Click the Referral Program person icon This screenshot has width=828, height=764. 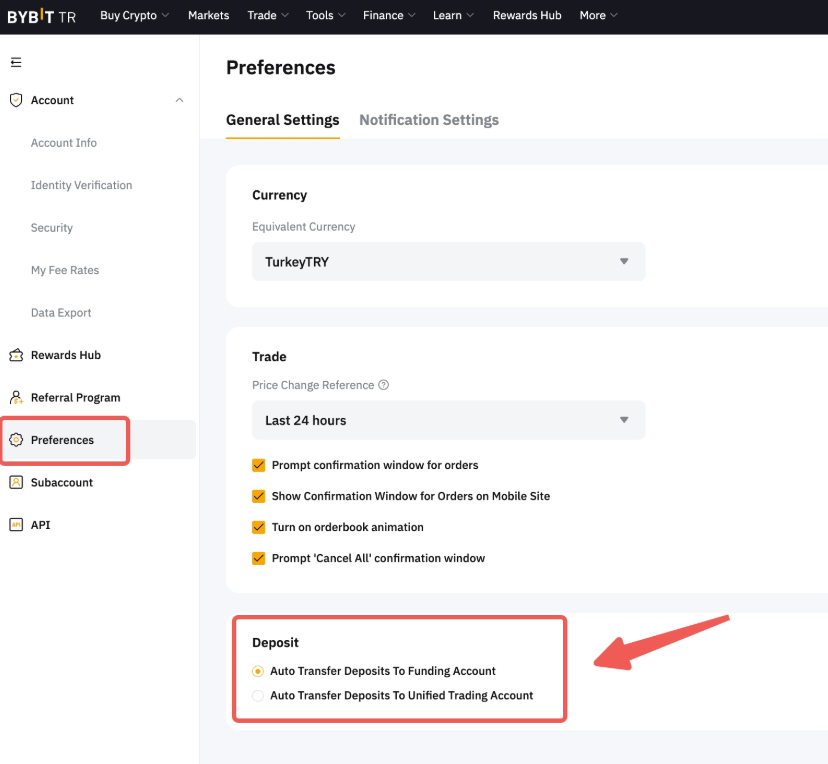point(16,398)
